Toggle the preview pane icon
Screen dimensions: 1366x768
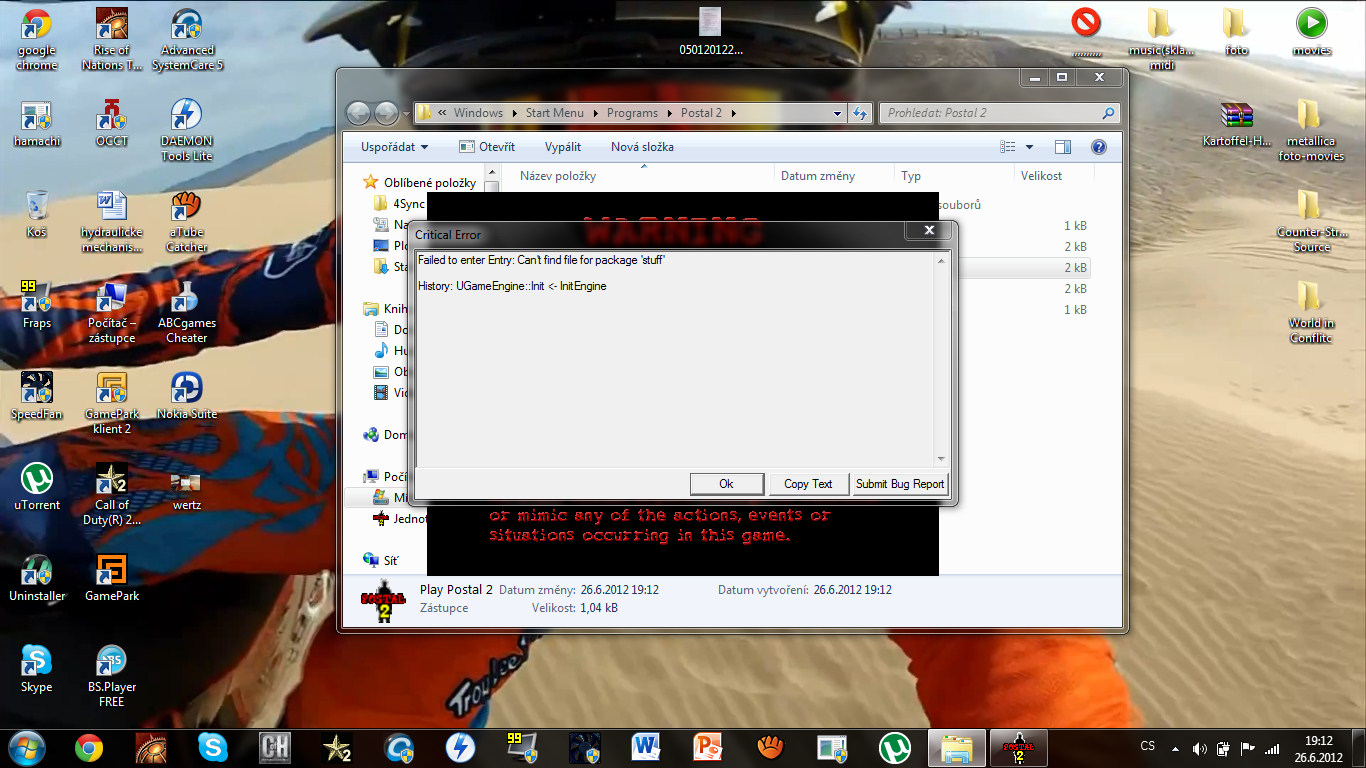[x=1063, y=147]
